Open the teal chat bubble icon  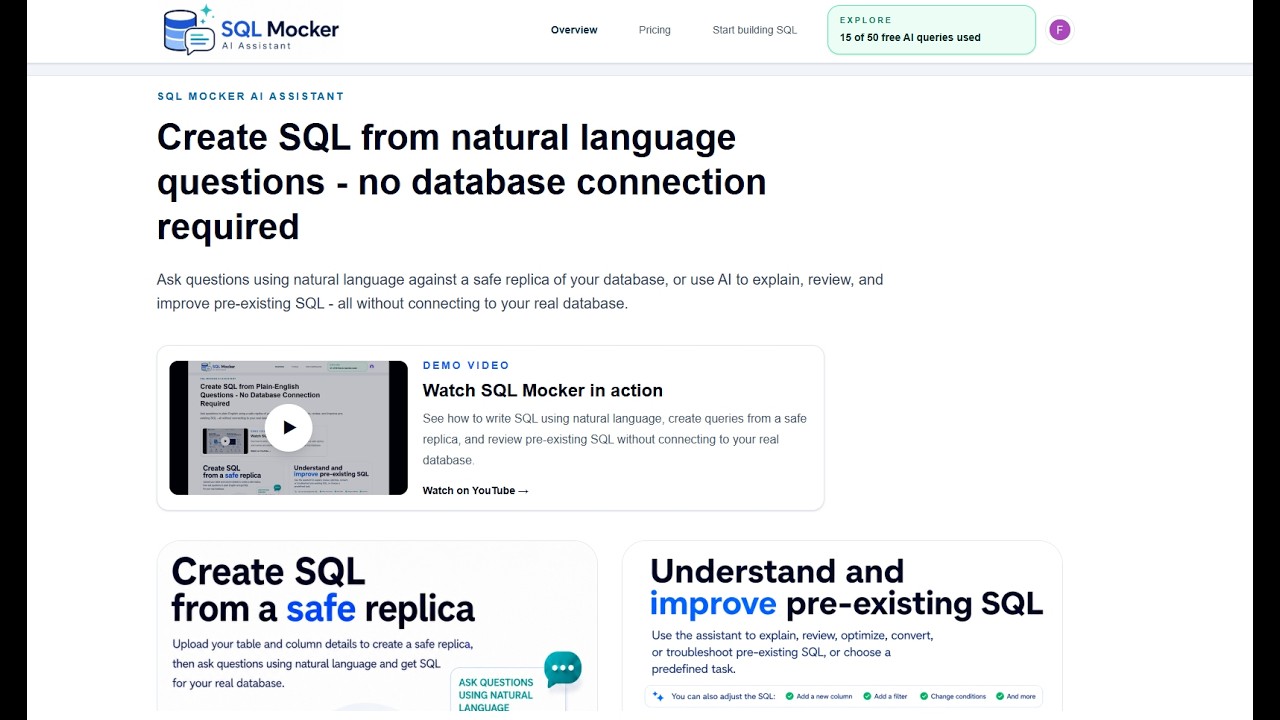coord(563,668)
